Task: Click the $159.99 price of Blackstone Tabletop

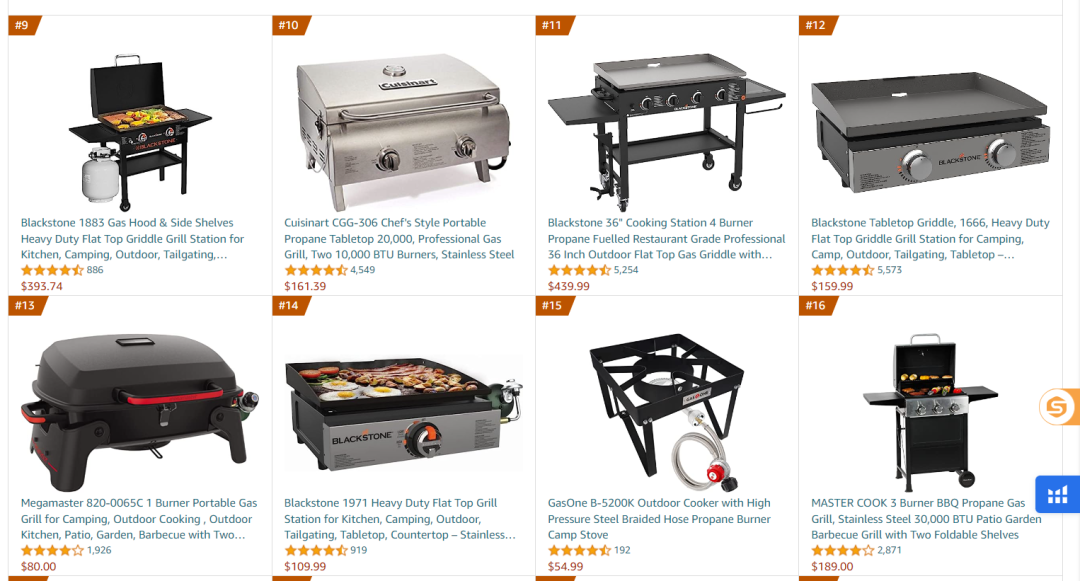Action: click(x=832, y=286)
